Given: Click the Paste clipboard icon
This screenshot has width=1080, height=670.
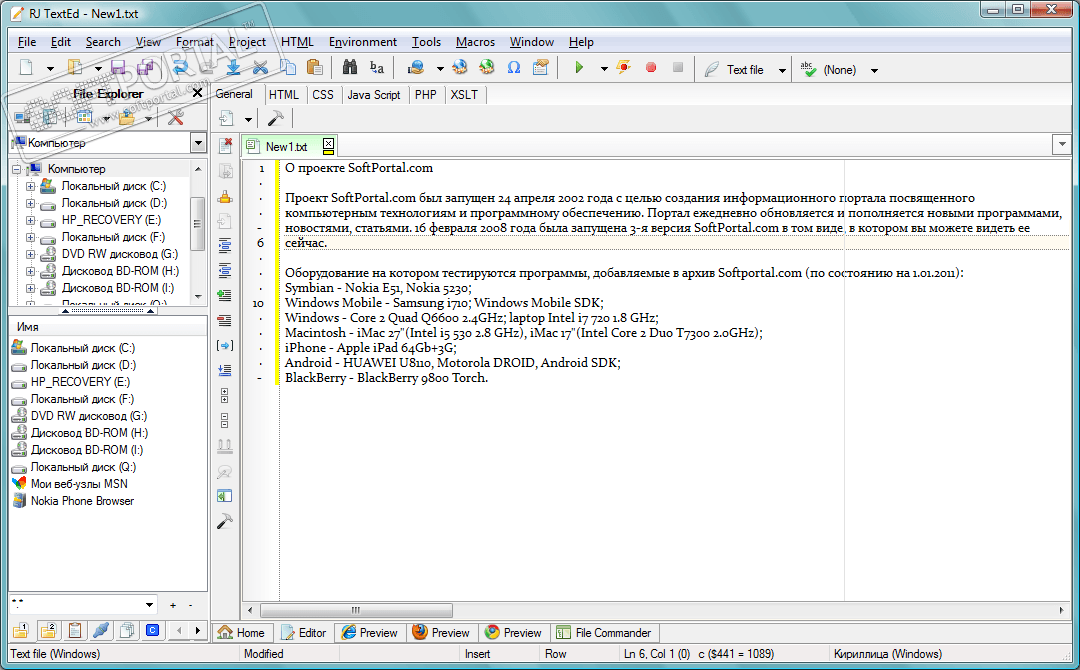Looking at the screenshot, I should (314, 67).
